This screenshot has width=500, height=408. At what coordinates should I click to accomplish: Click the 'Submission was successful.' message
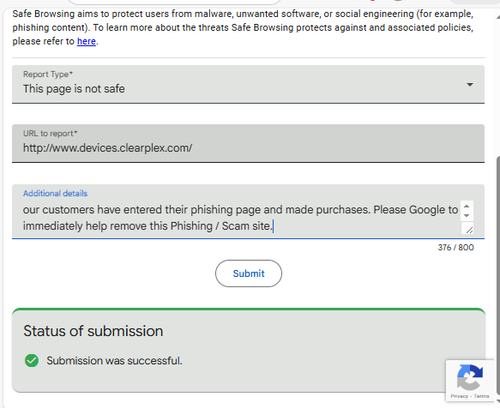coord(114,361)
